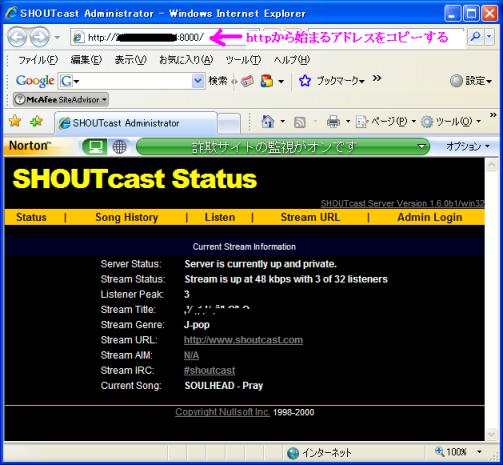The width and height of the screenshot is (503, 465).
Task: Follow the http://www.shoutcast.com link
Action: tap(243, 340)
